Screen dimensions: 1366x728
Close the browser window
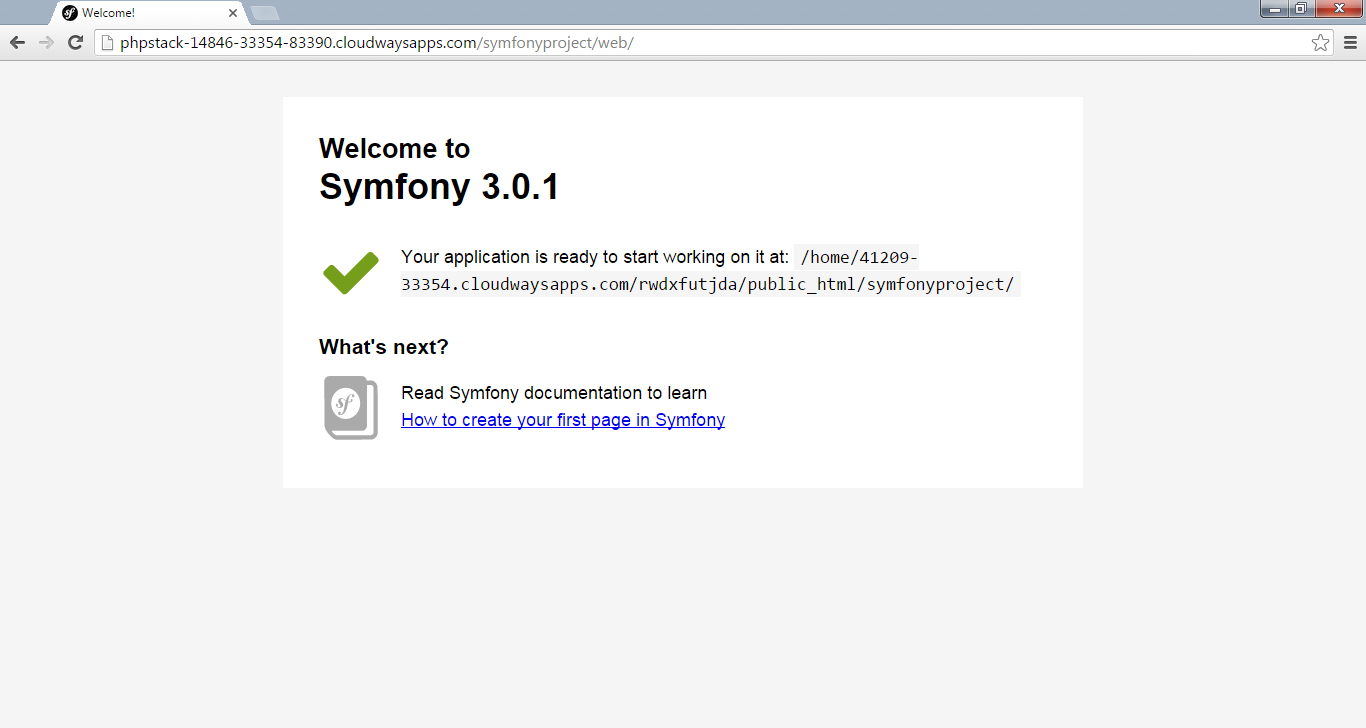(x=1338, y=9)
